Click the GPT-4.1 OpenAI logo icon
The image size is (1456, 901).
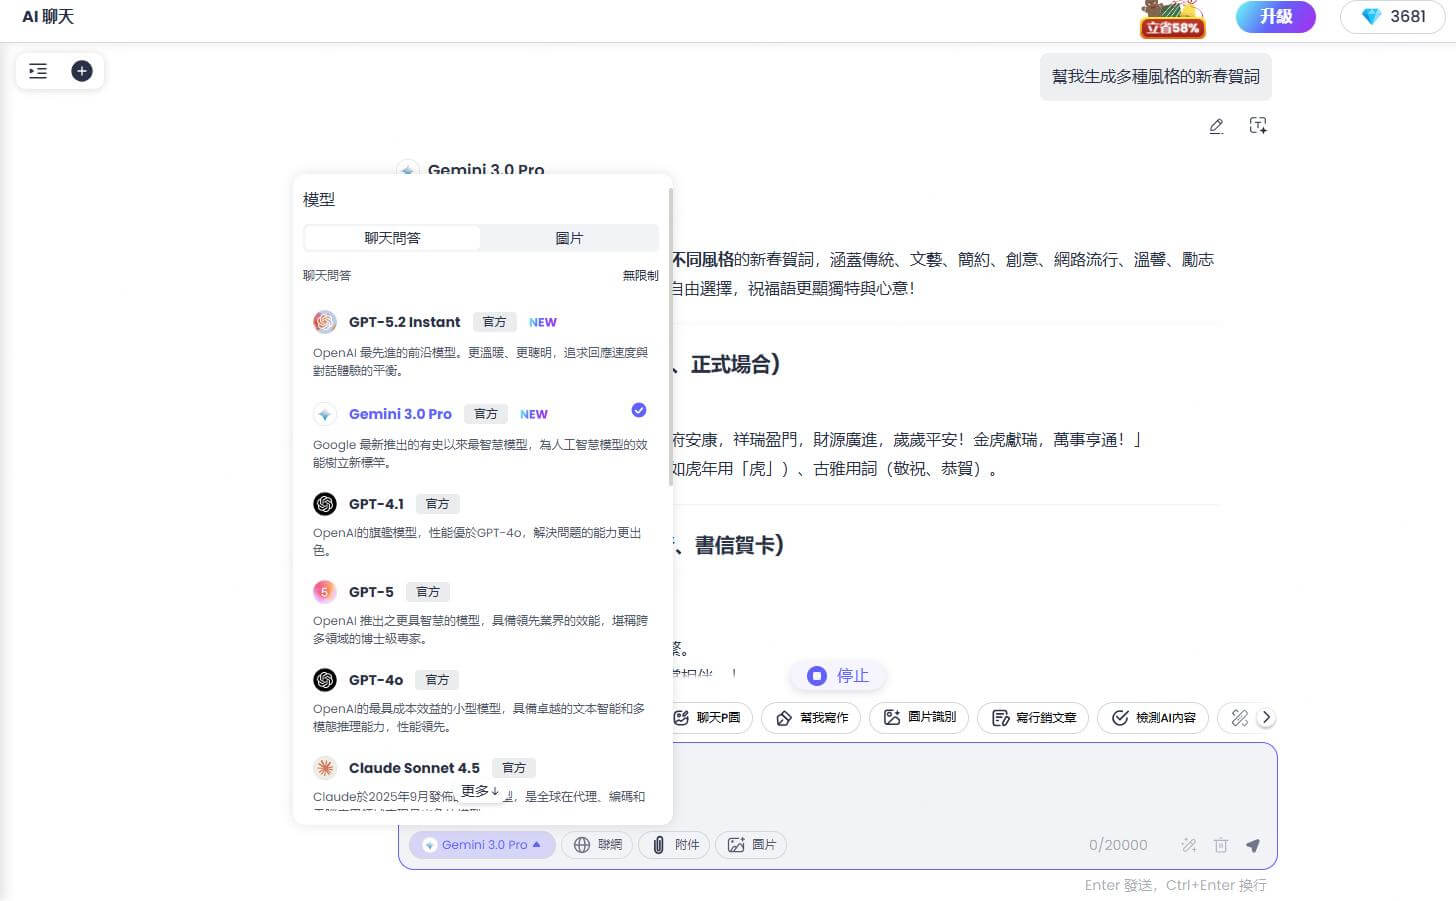pyautogui.click(x=325, y=504)
